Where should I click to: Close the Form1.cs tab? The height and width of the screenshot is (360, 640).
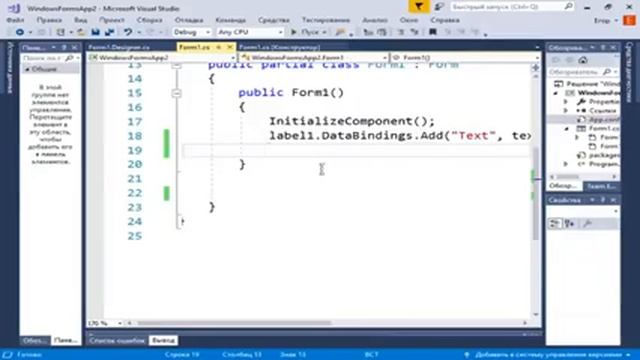click(x=230, y=47)
